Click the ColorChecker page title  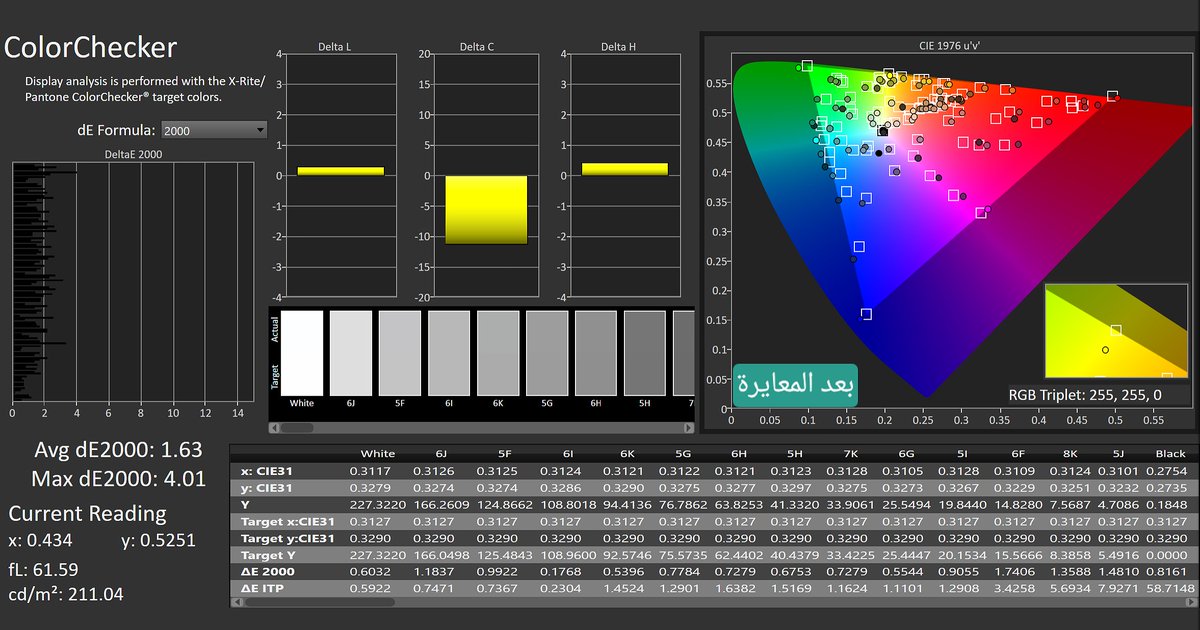click(91, 47)
